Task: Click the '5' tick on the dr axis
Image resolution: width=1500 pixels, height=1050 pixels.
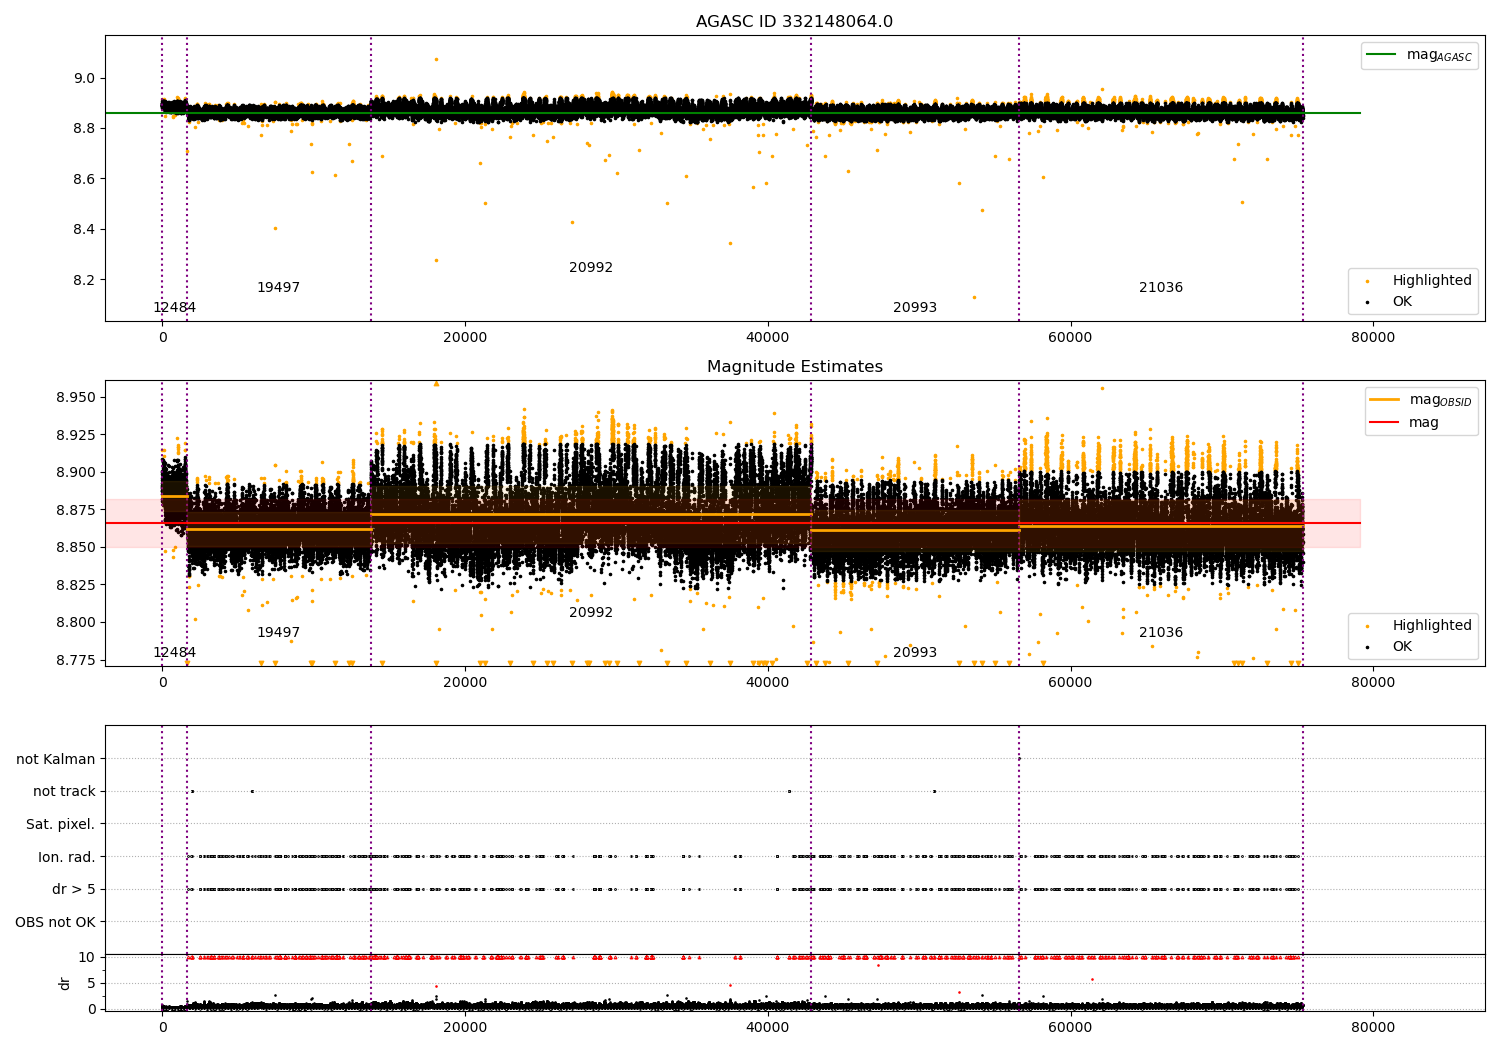Action: pos(91,983)
